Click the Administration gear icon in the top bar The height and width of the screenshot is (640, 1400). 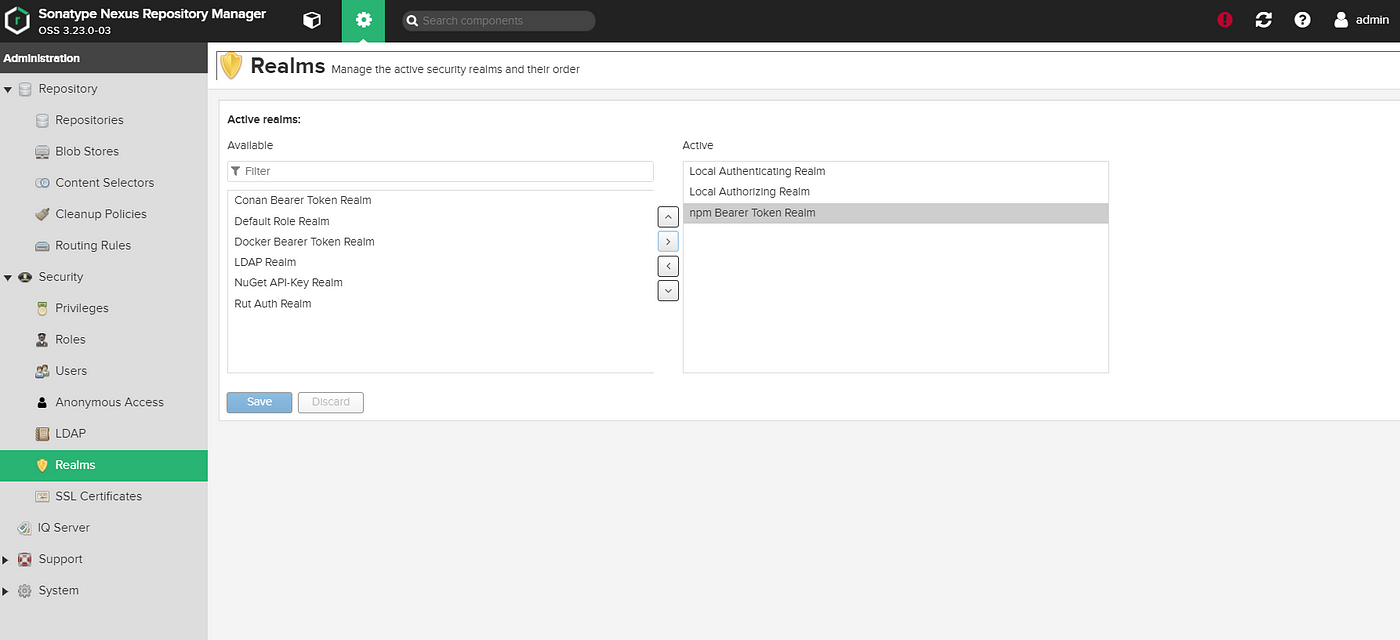click(363, 20)
